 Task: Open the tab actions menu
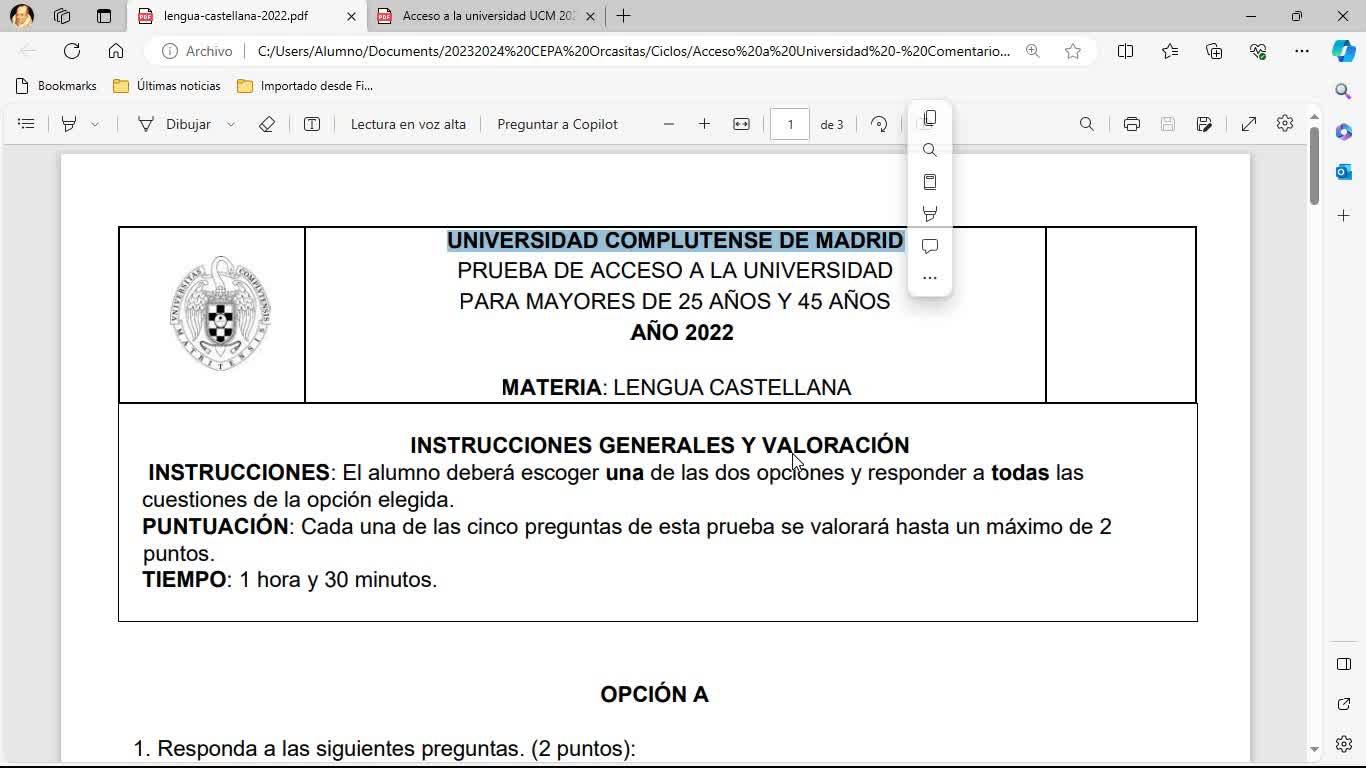[x=104, y=16]
